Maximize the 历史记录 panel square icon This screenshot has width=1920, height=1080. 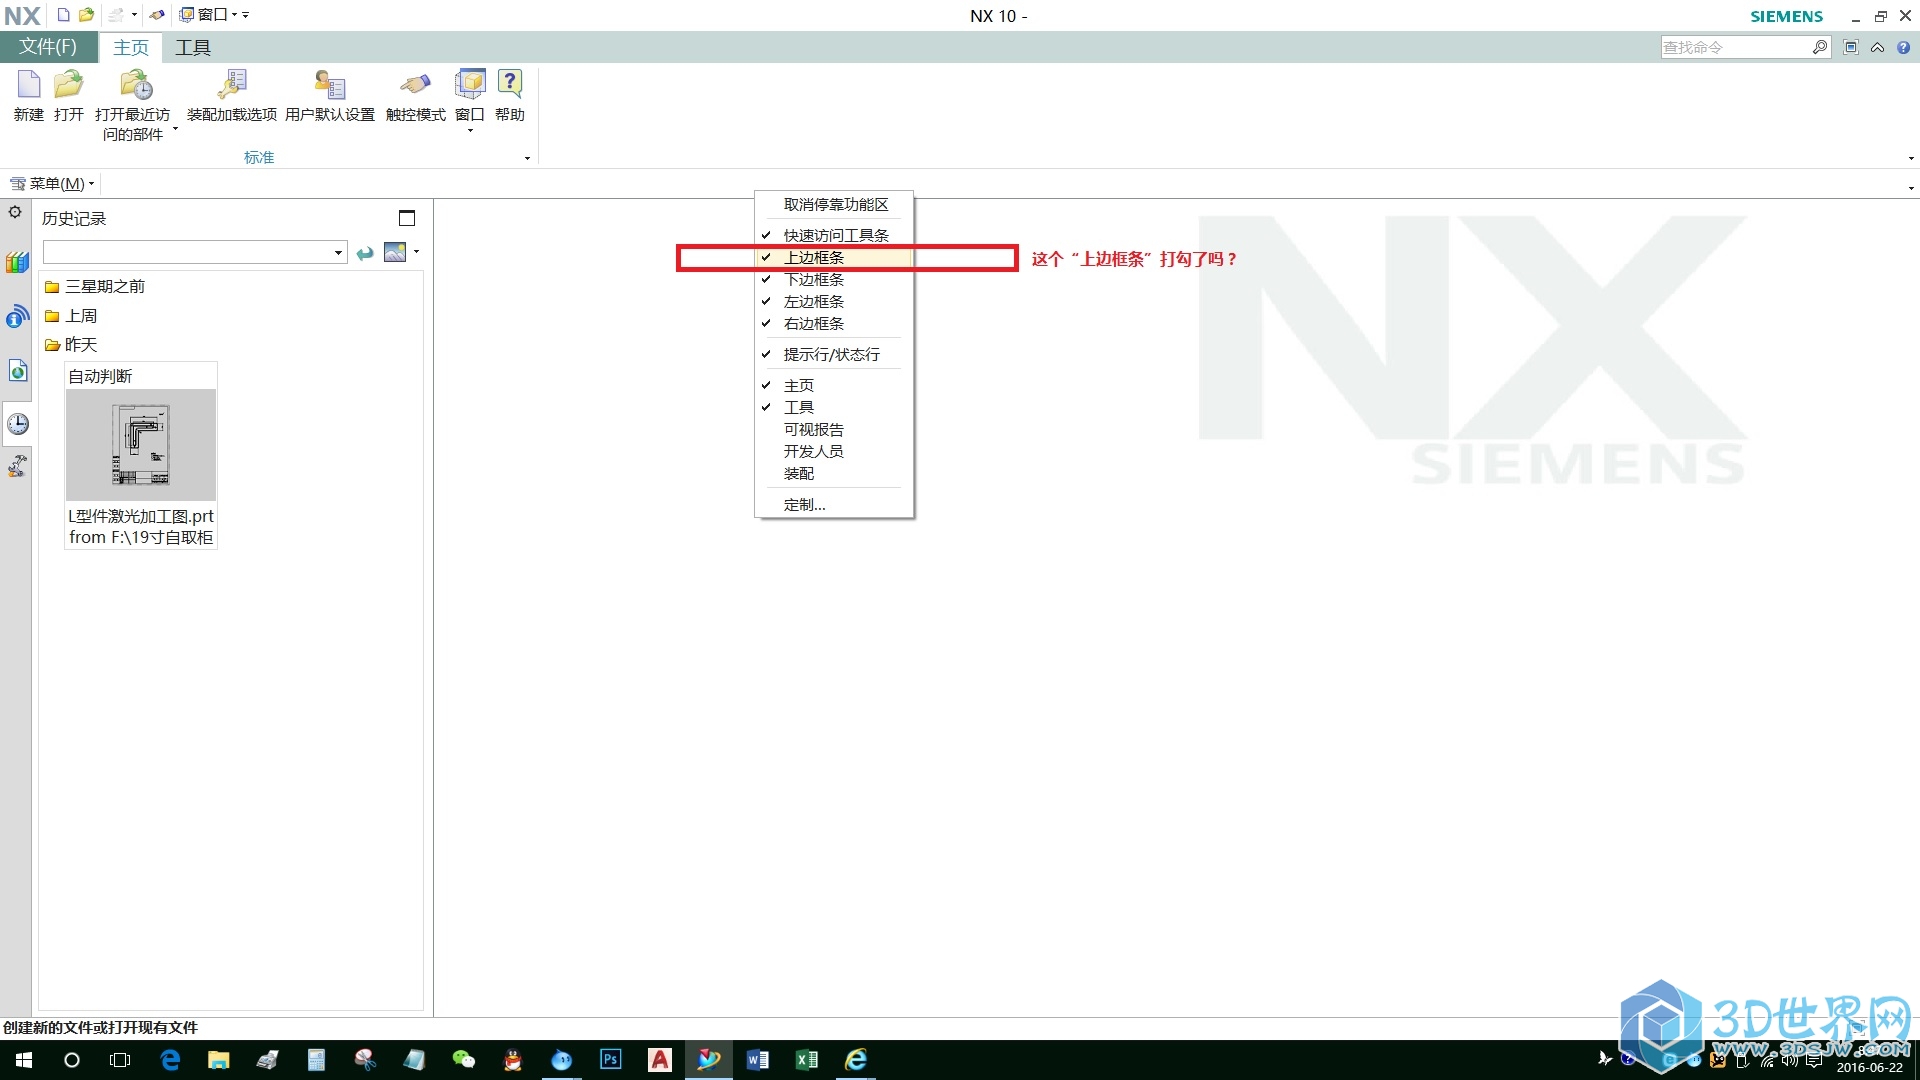click(x=407, y=218)
